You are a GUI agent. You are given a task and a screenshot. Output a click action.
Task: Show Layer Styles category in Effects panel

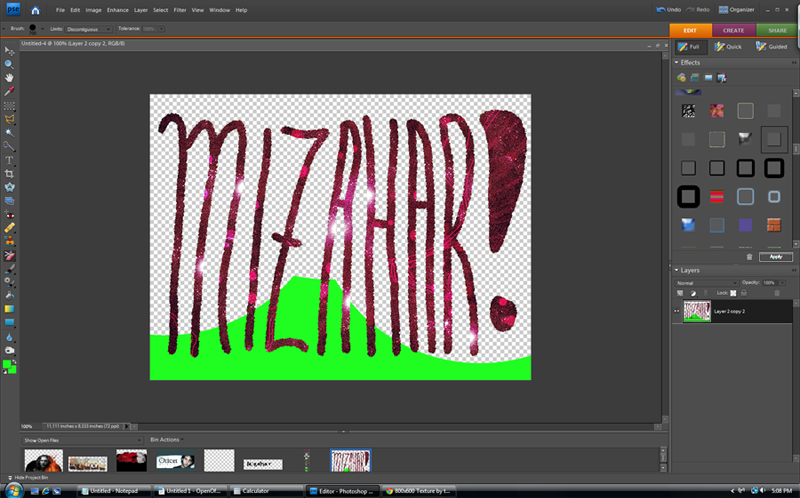point(694,78)
